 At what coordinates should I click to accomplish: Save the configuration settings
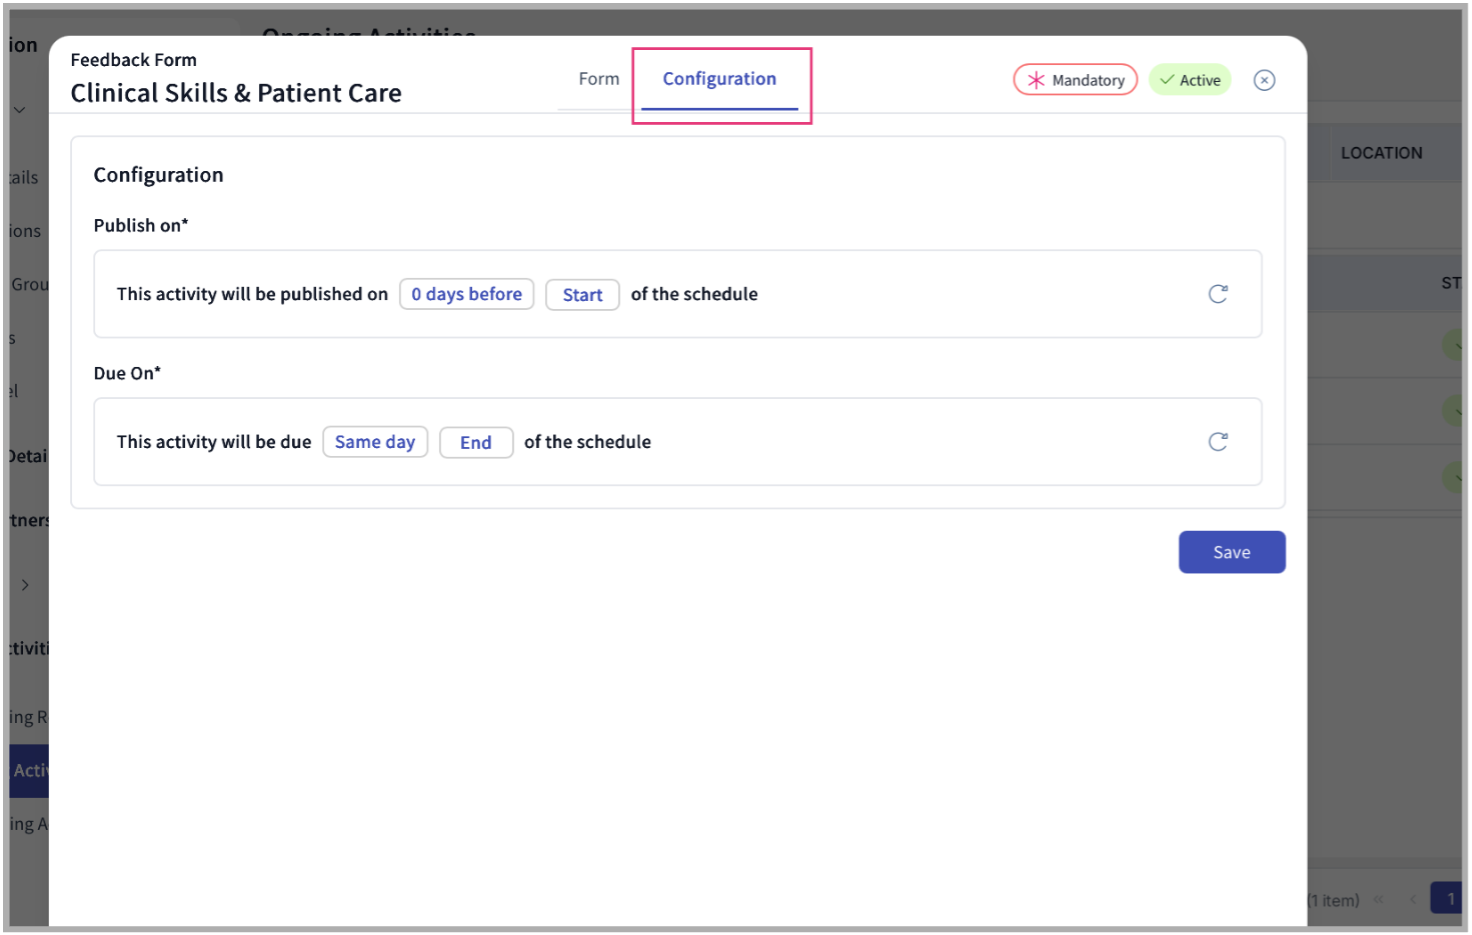1231,551
